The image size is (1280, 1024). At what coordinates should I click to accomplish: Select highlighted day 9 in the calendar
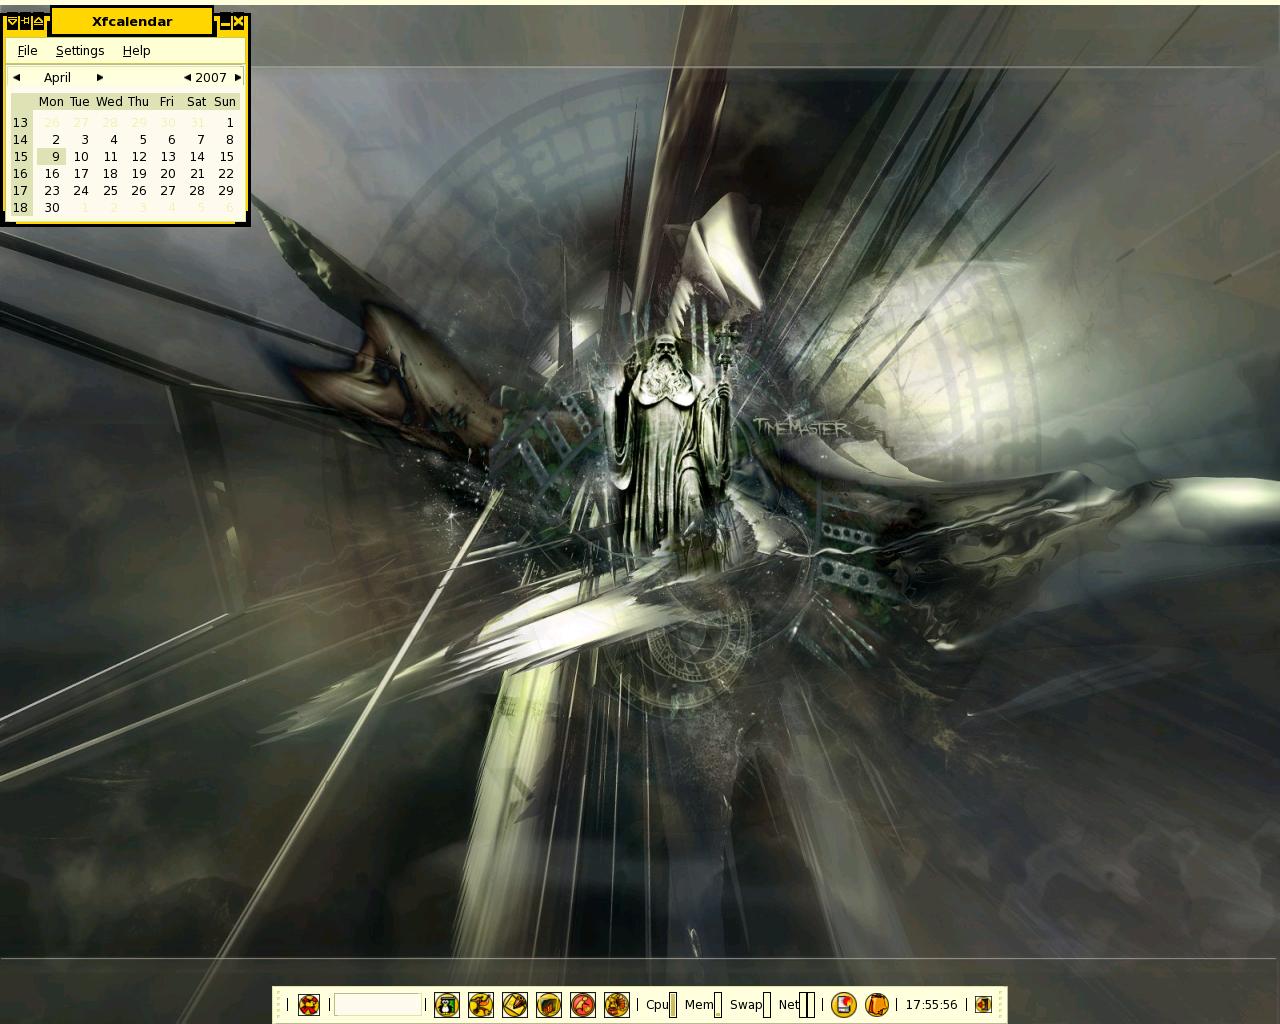coord(52,156)
